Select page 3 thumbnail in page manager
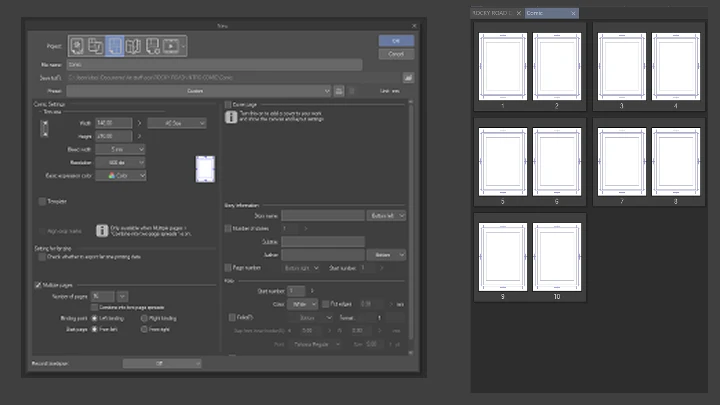This screenshot has width=720, height=405. (x=620, y=66)
